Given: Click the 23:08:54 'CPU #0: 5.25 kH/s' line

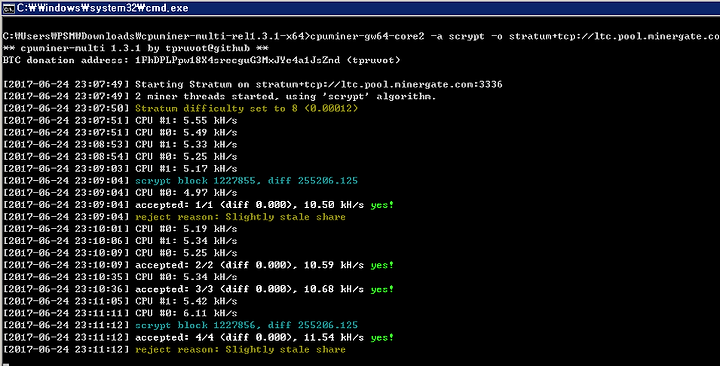Looking at the screenshot, I should point(120,157).
